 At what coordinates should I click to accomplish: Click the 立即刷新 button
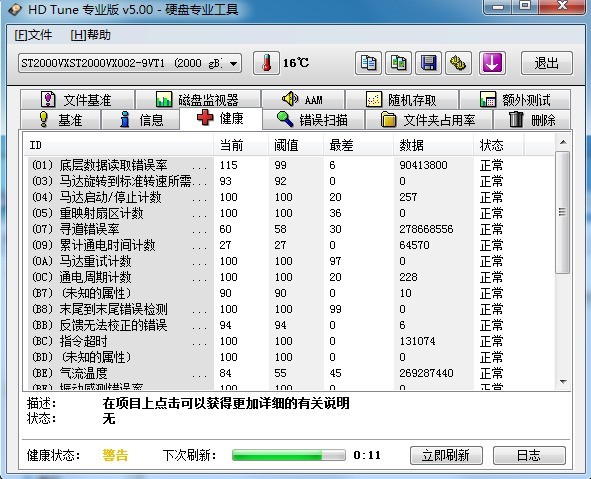tap(446, 455)
